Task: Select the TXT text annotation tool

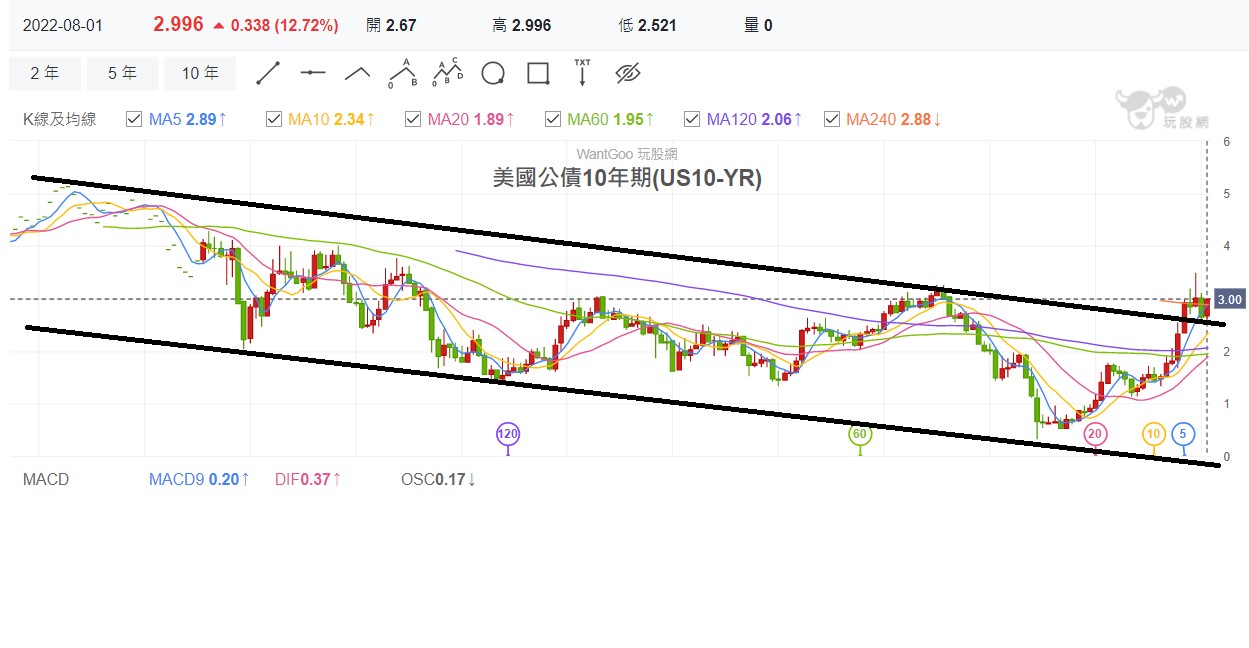Action: (582, 73)
